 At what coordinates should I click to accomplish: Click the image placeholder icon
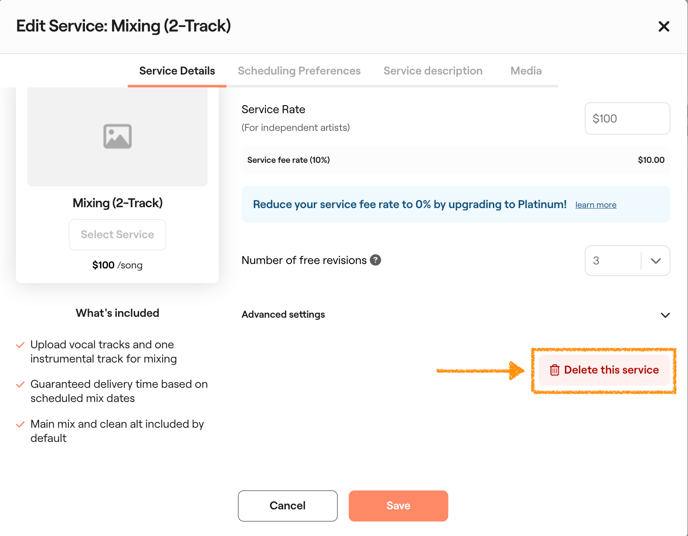[x=117, y=137]
